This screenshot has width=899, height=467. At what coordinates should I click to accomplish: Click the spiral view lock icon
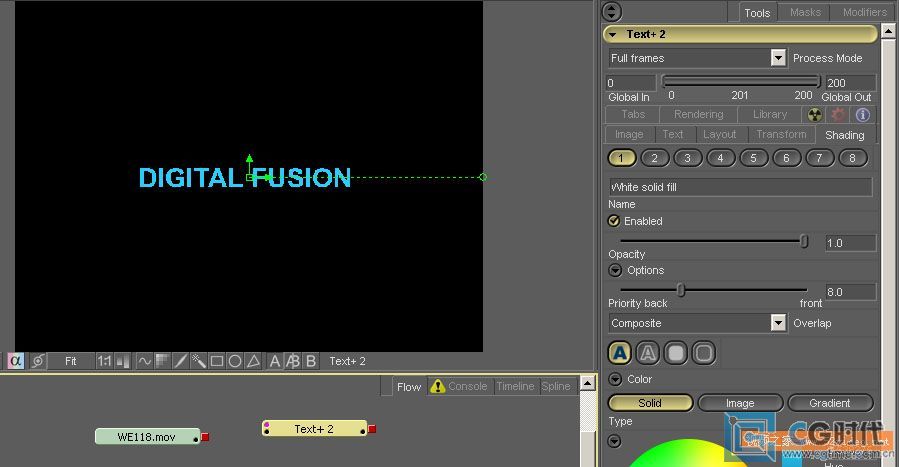coord(38,361)
